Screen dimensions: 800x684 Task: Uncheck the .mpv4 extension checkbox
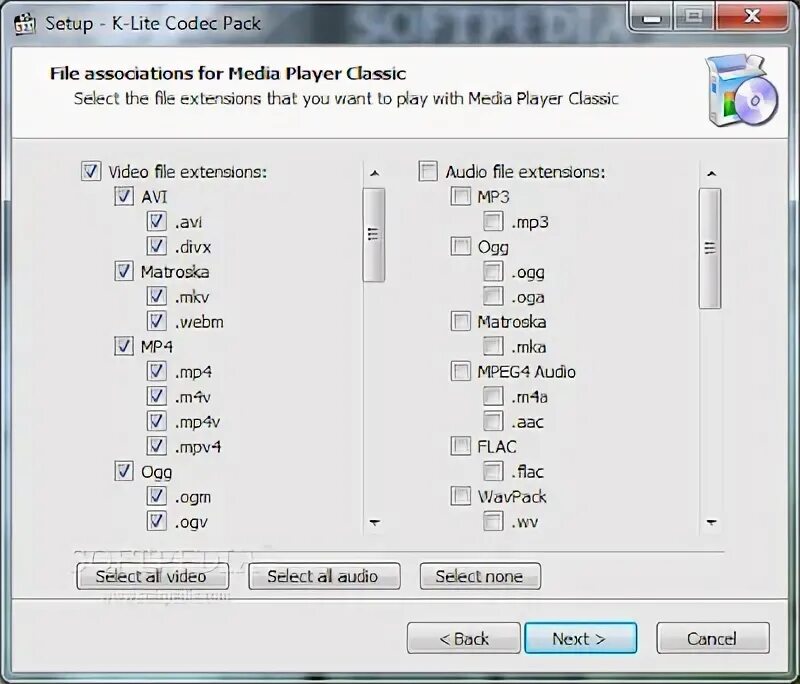157,446
